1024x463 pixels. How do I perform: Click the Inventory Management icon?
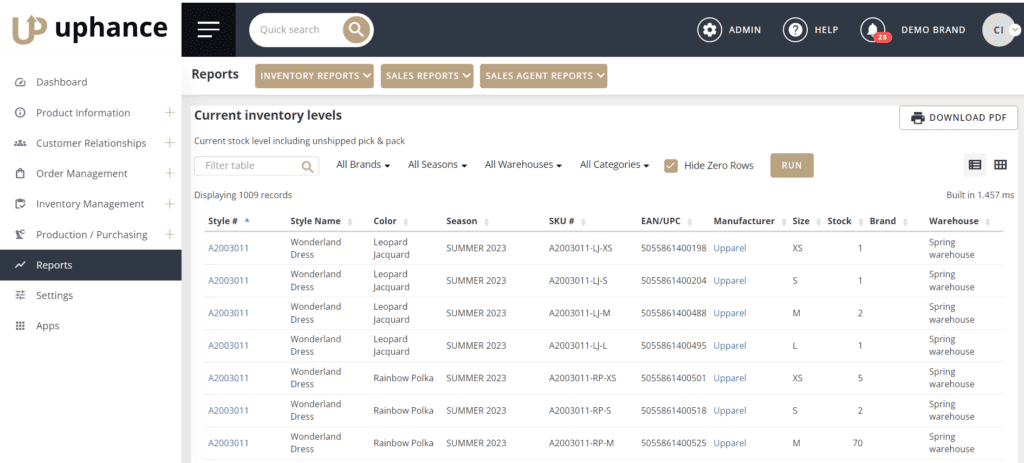pos(20,204)
